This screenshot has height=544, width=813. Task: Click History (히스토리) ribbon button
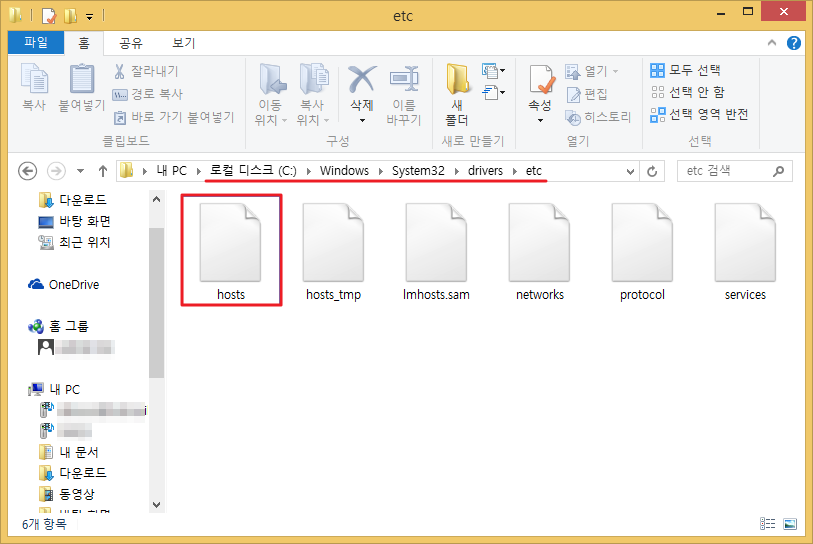pyautogui.click(x=598, y=117)
